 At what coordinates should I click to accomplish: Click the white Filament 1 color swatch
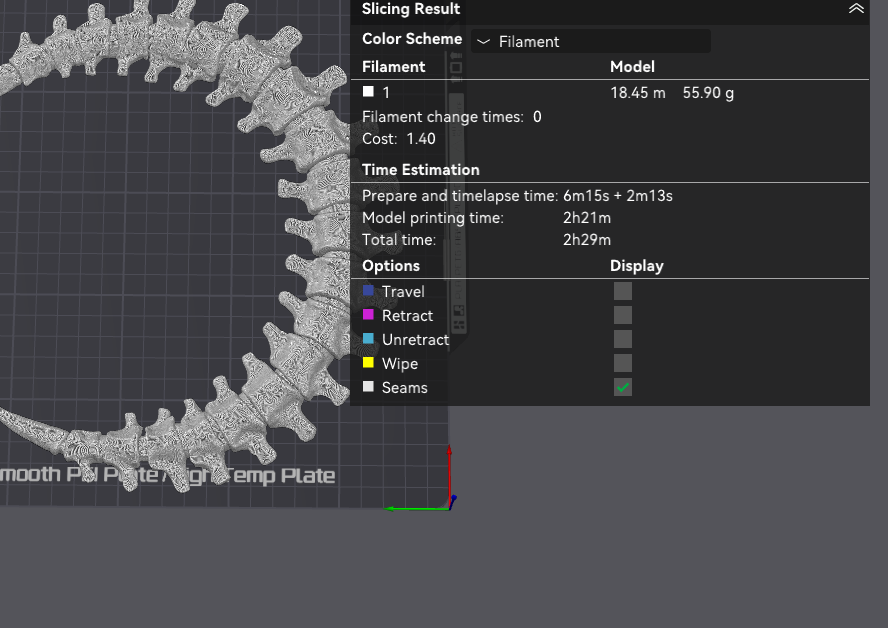368,92
